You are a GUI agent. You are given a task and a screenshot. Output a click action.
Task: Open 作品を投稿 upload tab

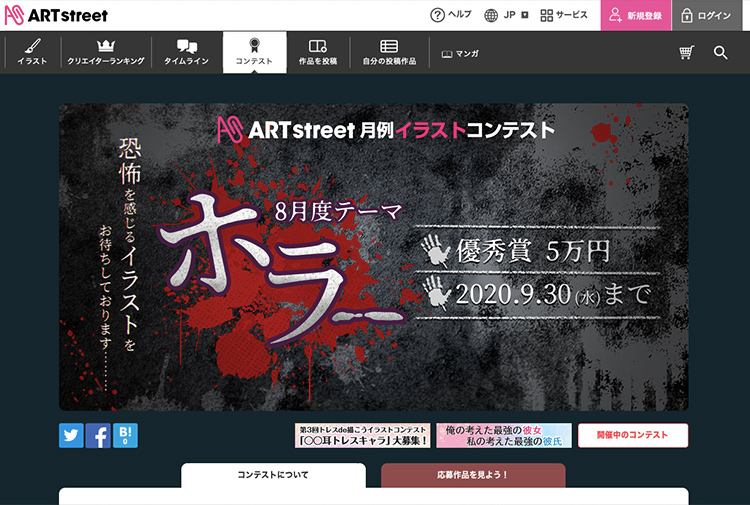(318, 52)
